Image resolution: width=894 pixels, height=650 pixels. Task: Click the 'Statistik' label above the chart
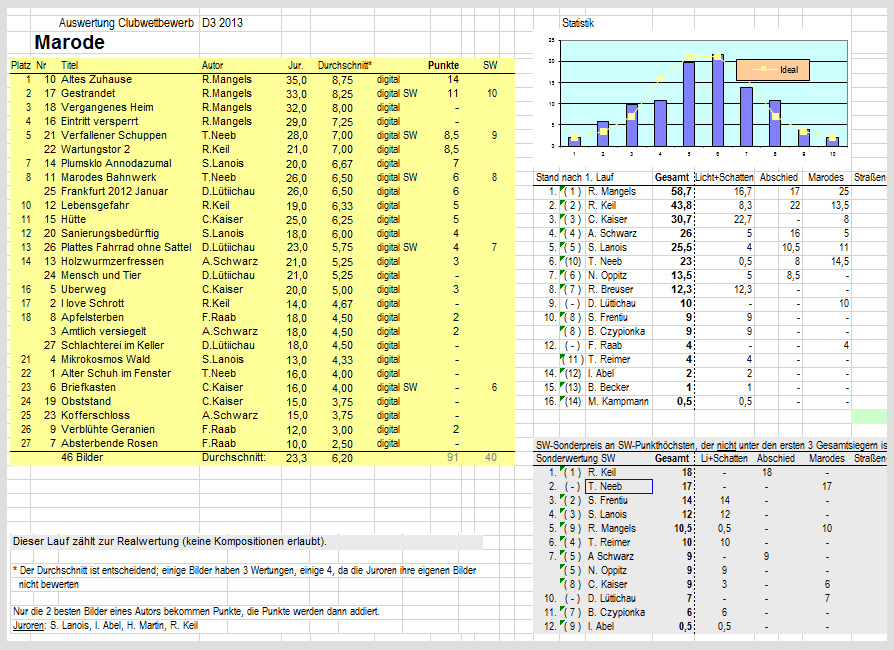click(x=578, y=23)
